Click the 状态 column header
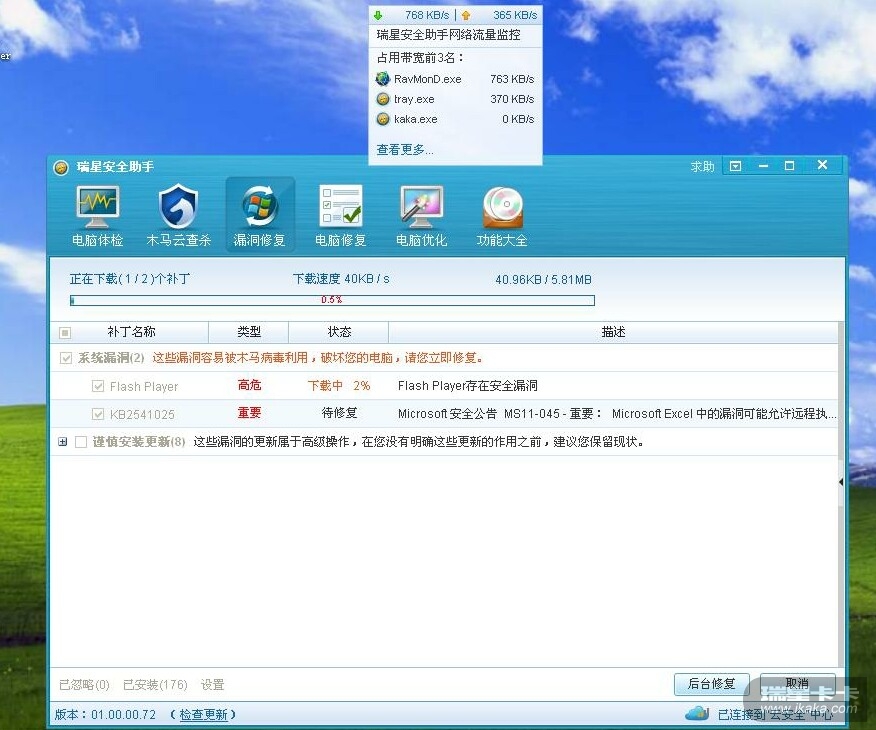The image size is (876, 730). click(339, 332)
